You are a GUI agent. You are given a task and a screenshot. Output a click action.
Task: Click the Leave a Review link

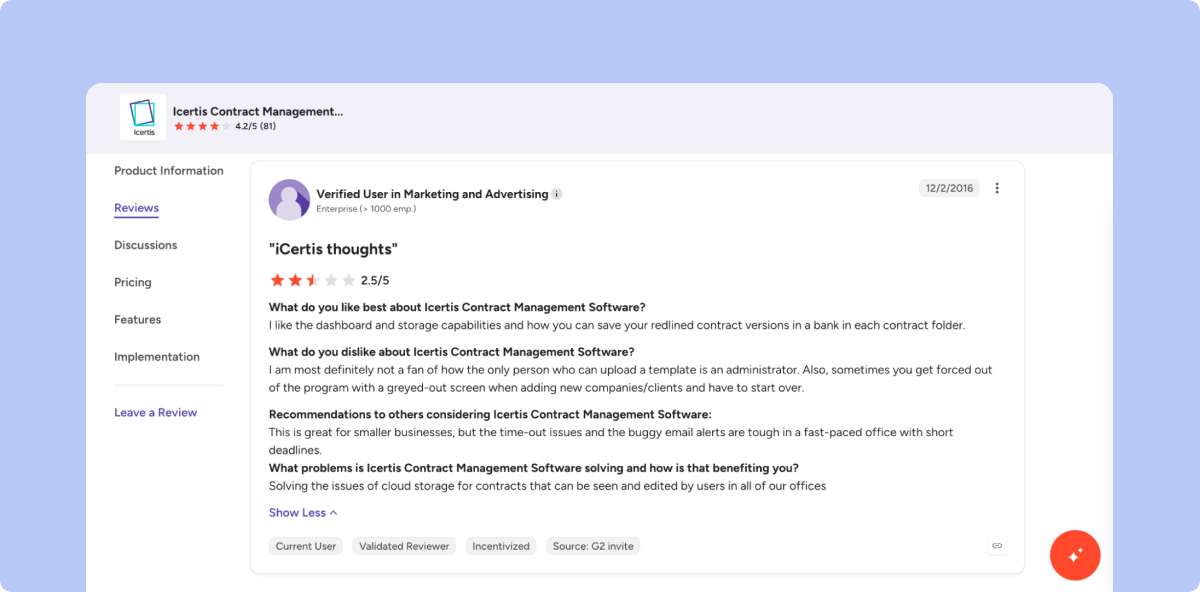click(x=155, y=412)
